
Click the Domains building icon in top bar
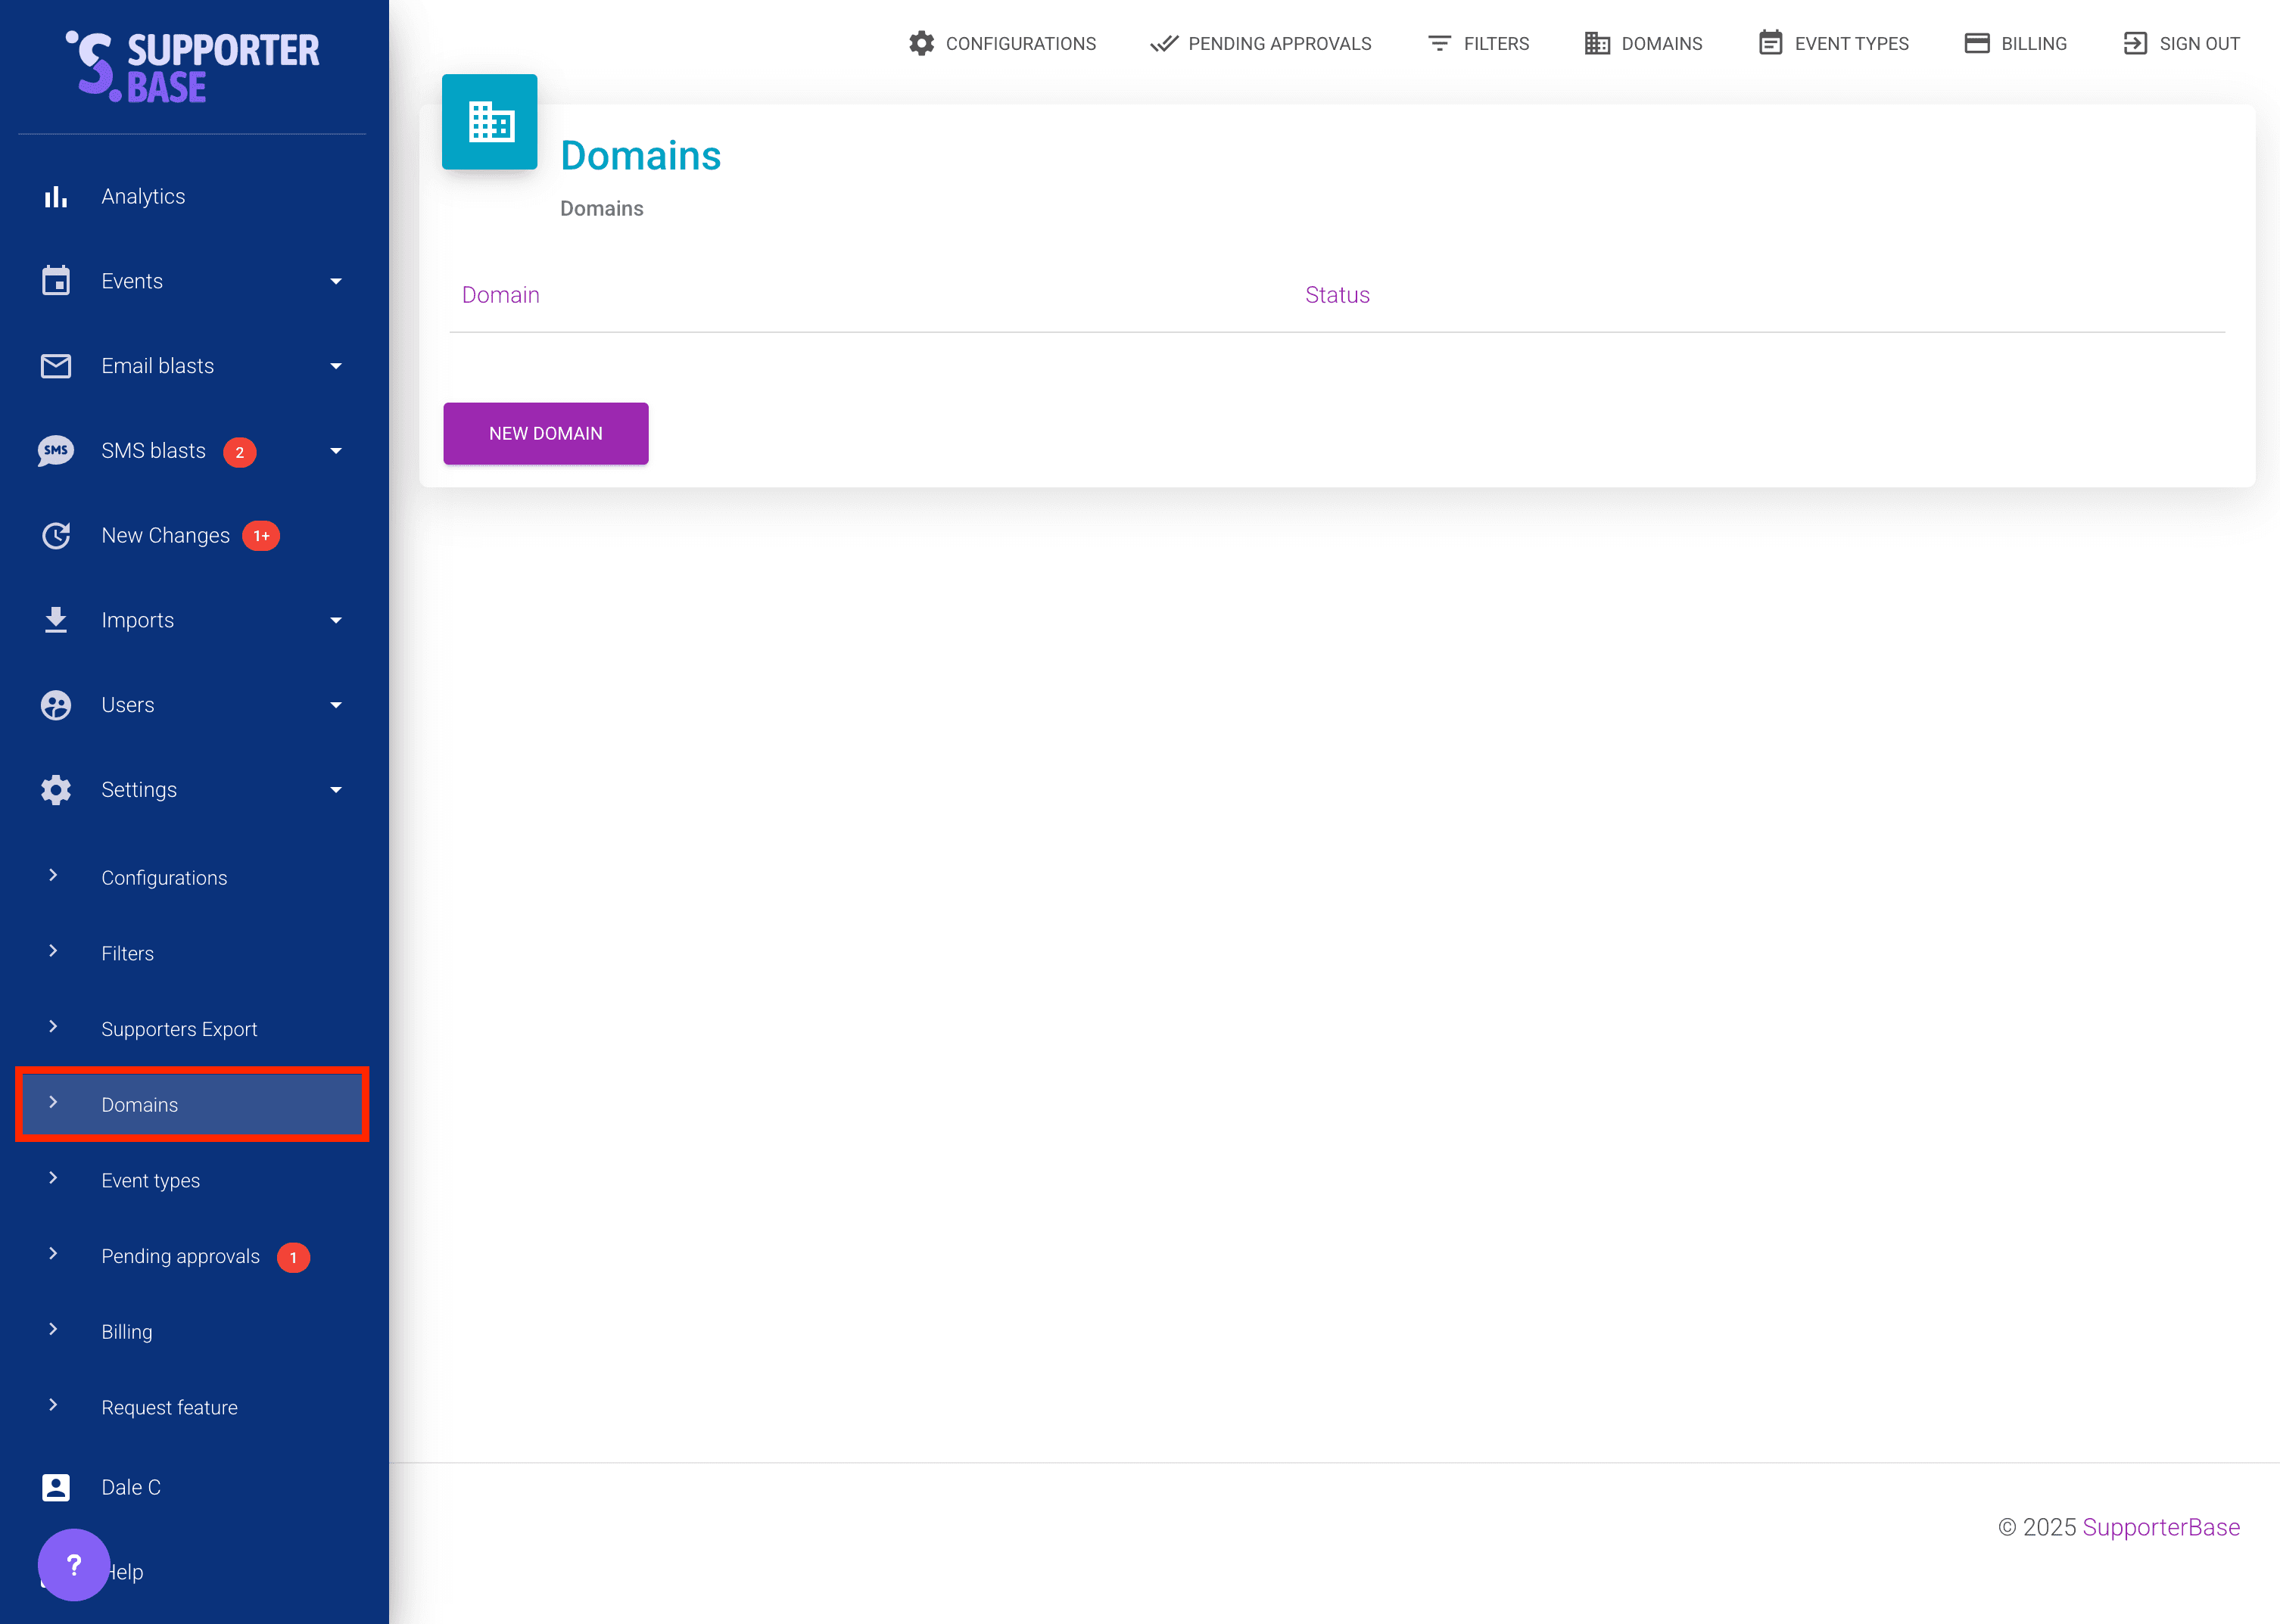click(x=1596, y=43)
